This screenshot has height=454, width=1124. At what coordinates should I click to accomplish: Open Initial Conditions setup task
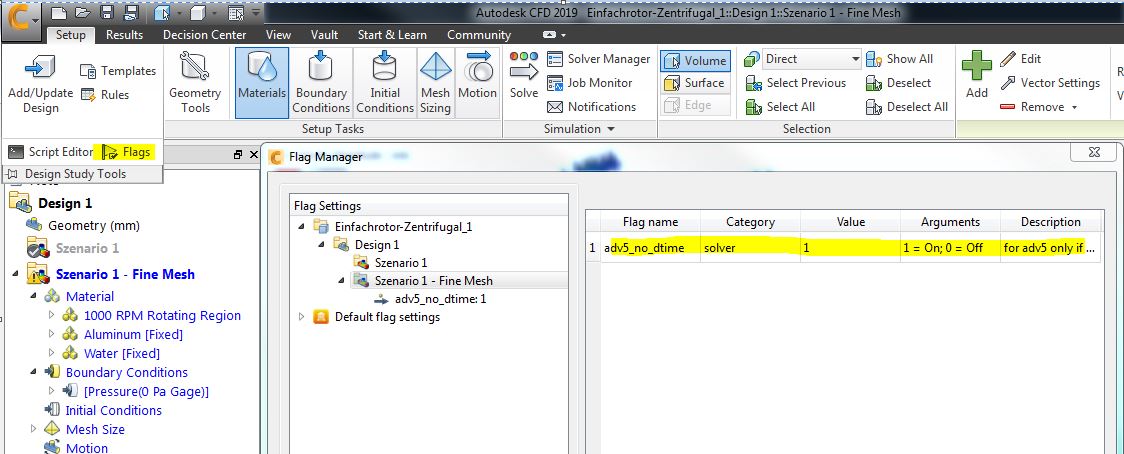coord(385,82)
